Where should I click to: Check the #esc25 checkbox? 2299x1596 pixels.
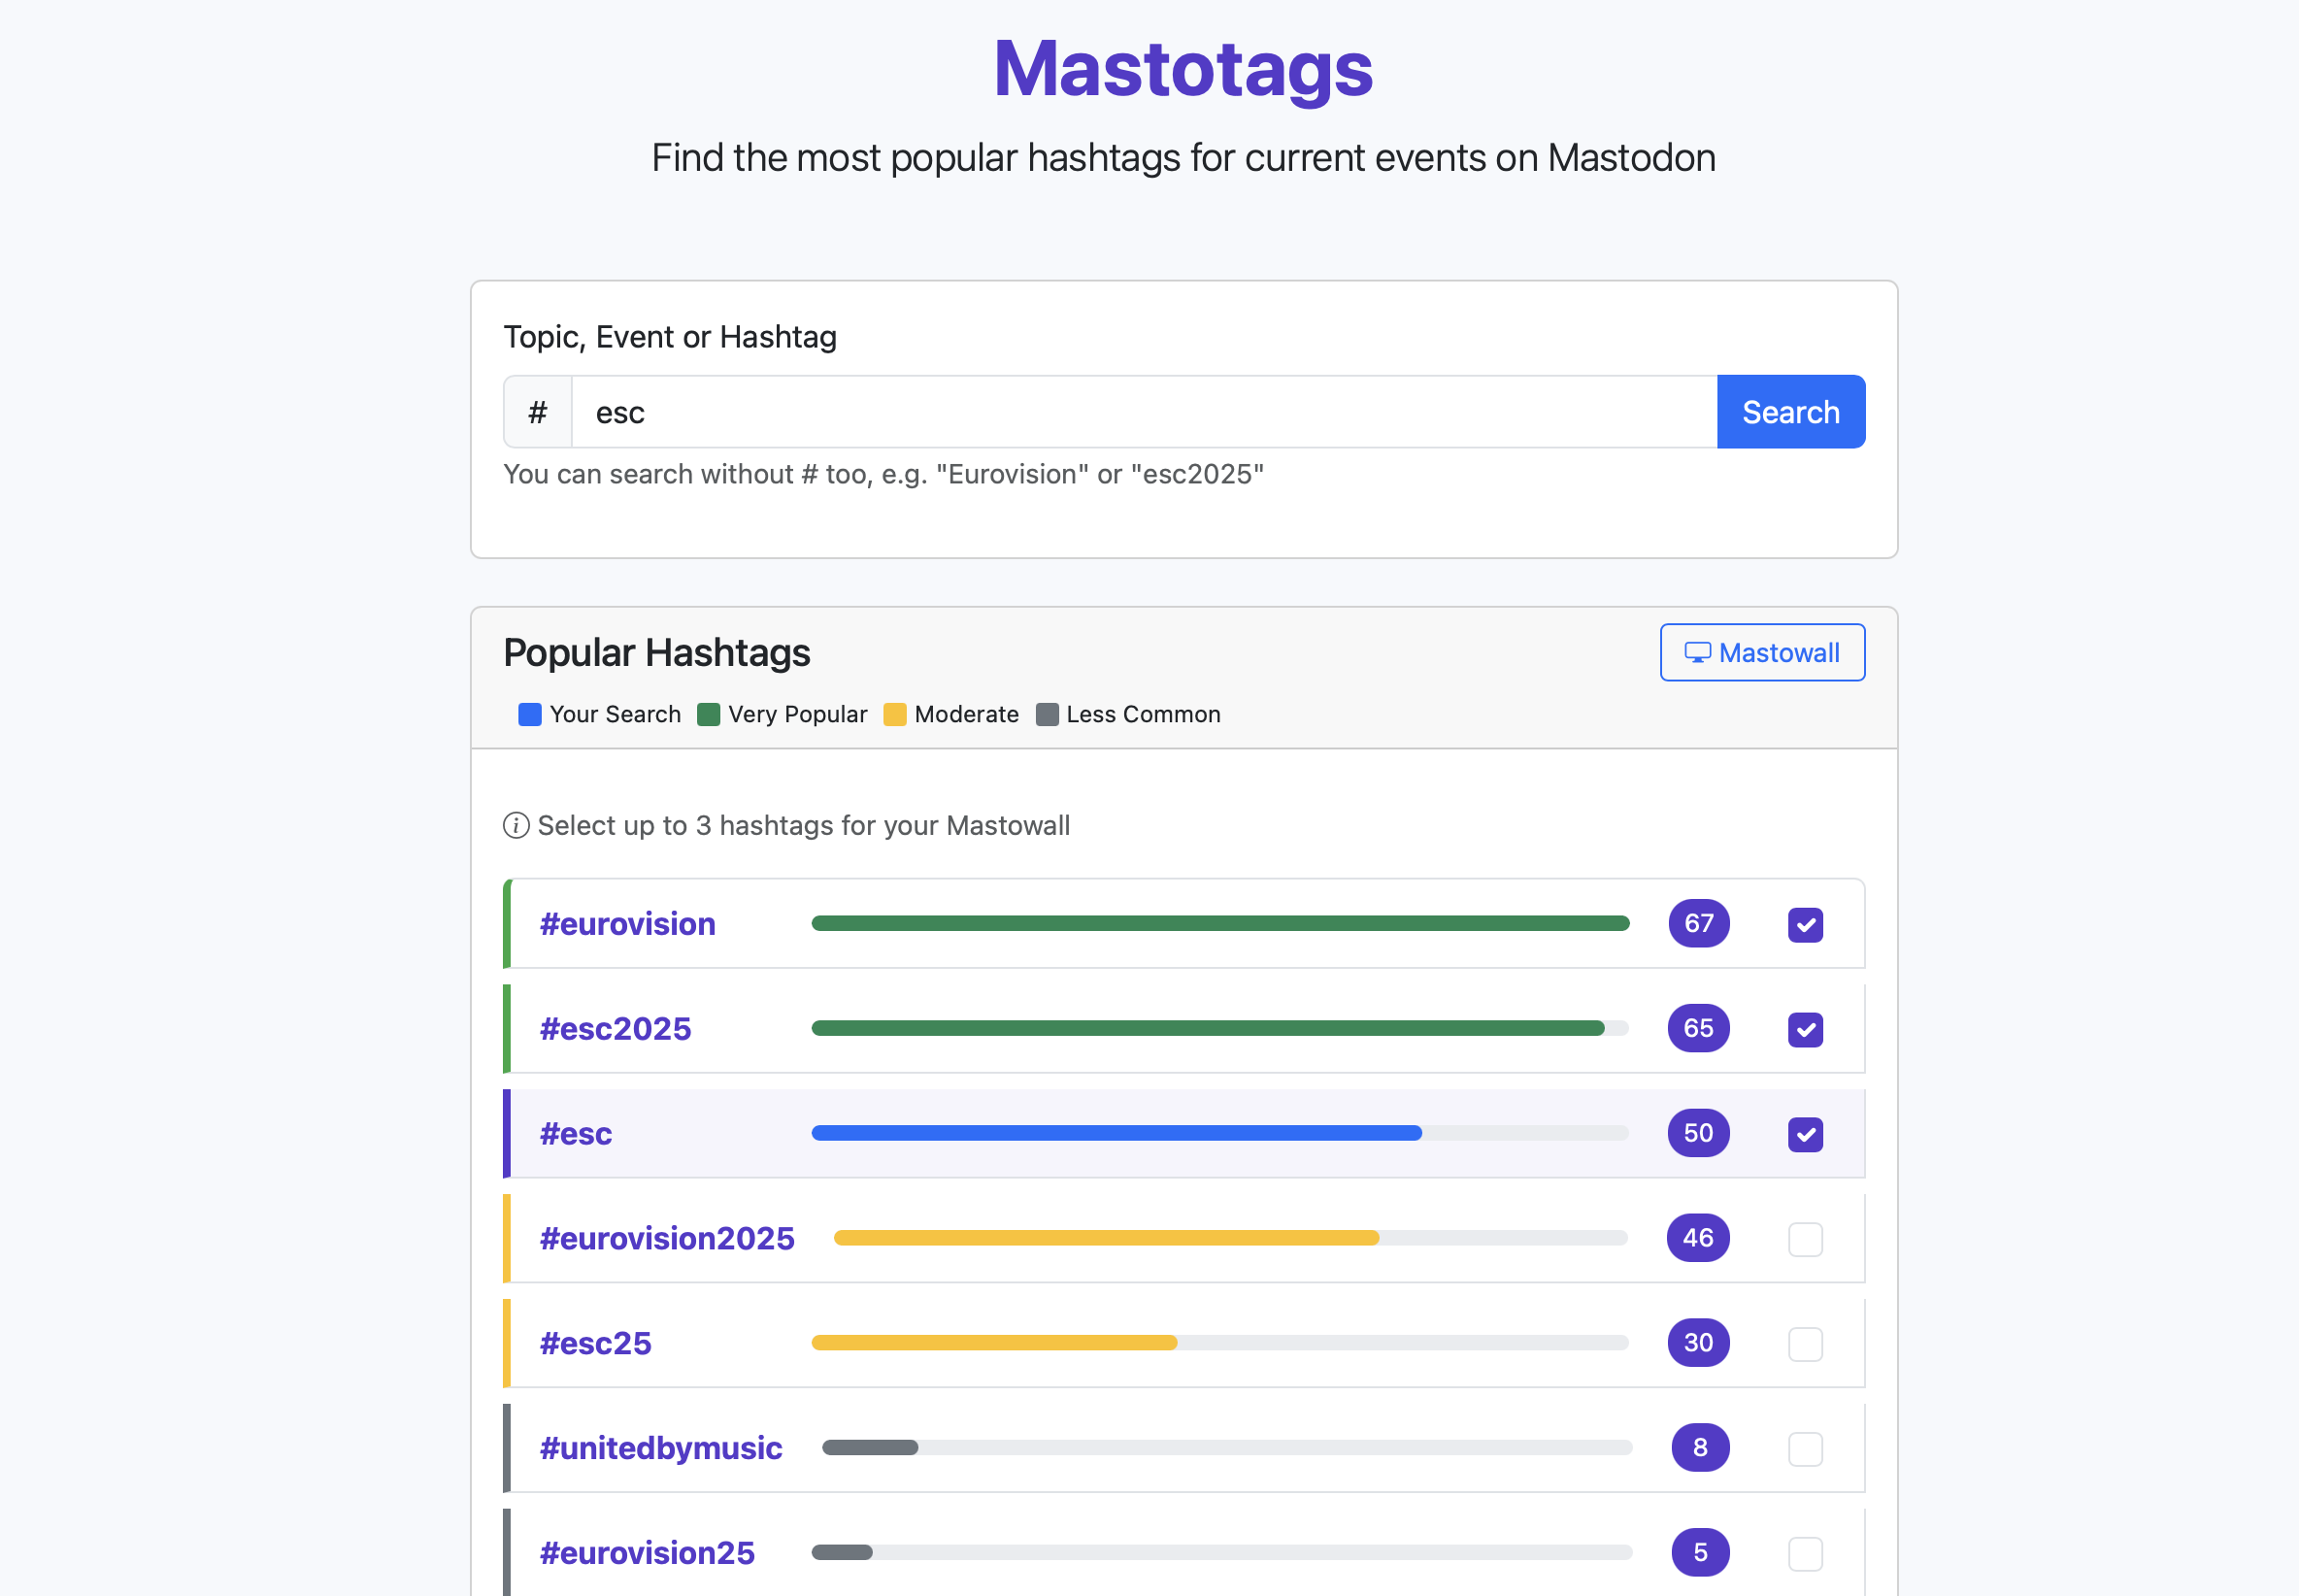tap(1805, 1345)
